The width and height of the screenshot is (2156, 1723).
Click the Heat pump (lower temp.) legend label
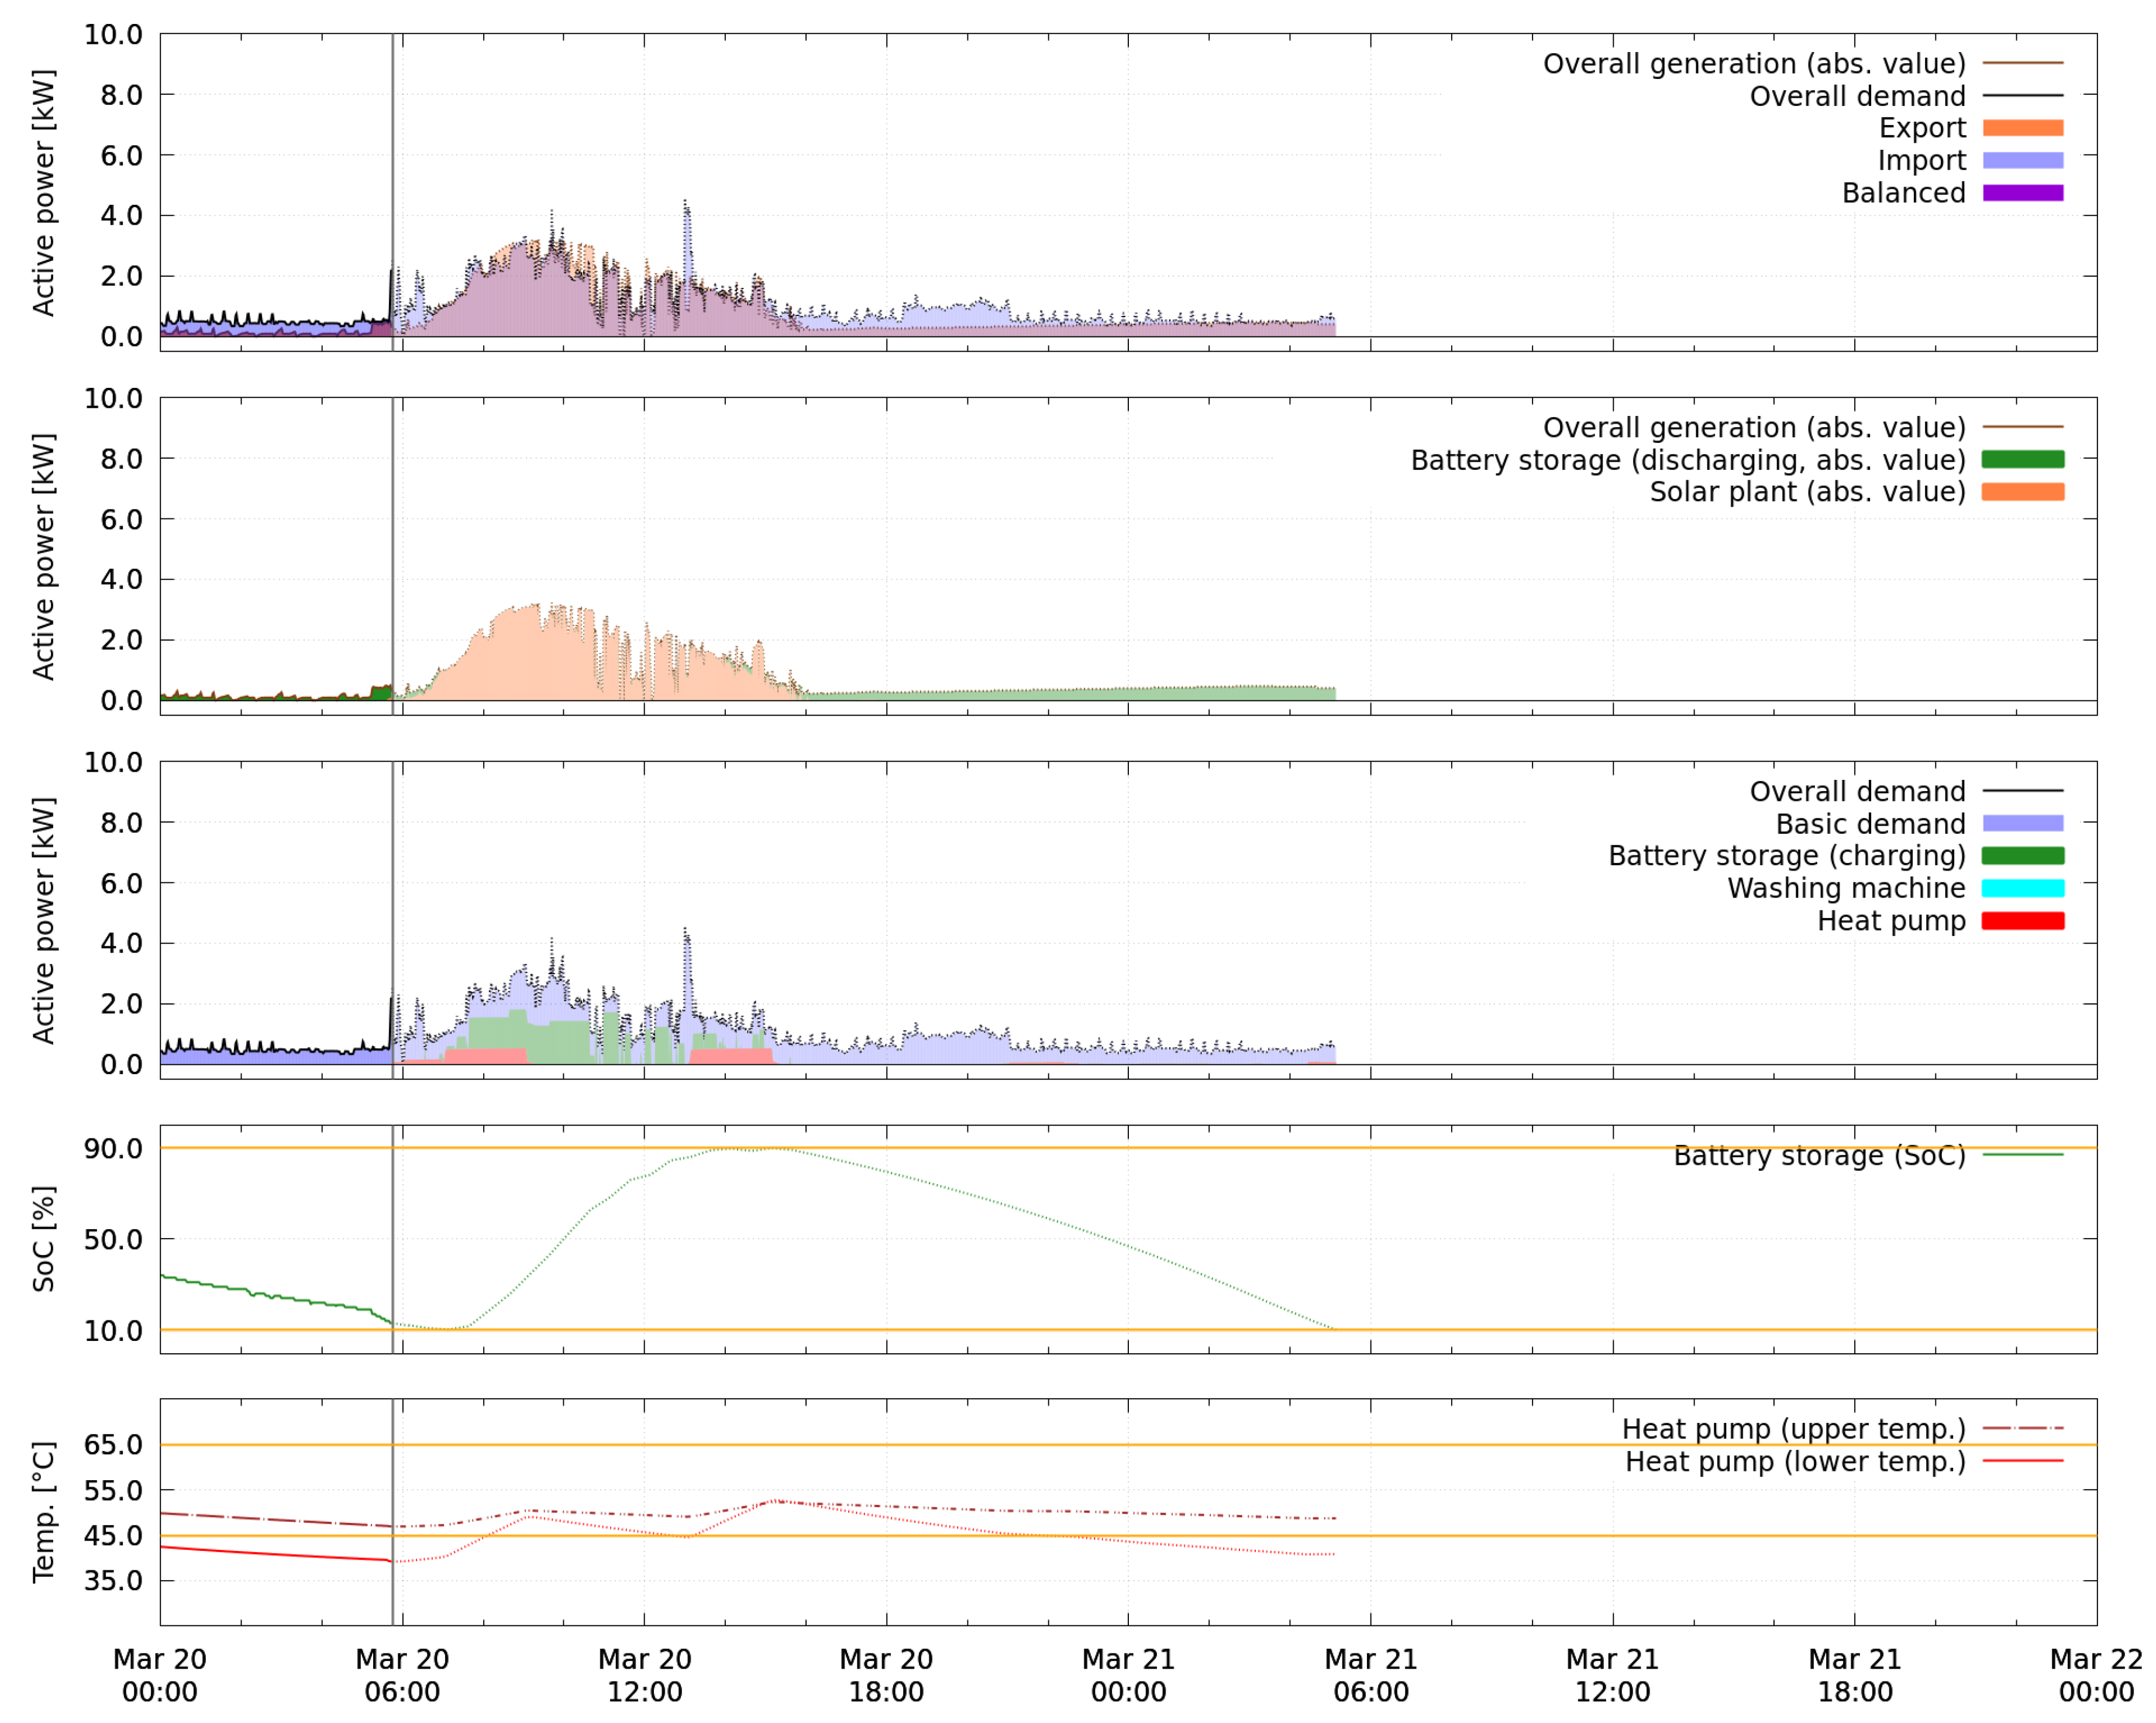tap(1795, 1462)
